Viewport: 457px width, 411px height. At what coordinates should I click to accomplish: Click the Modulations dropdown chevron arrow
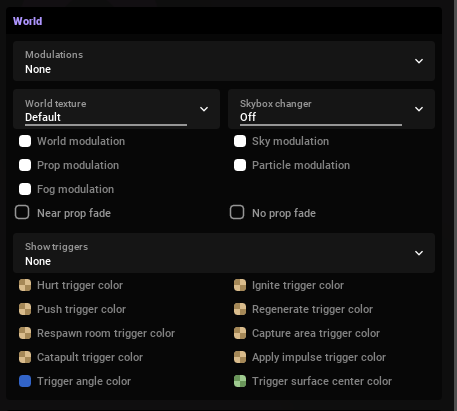click(419, 61)
